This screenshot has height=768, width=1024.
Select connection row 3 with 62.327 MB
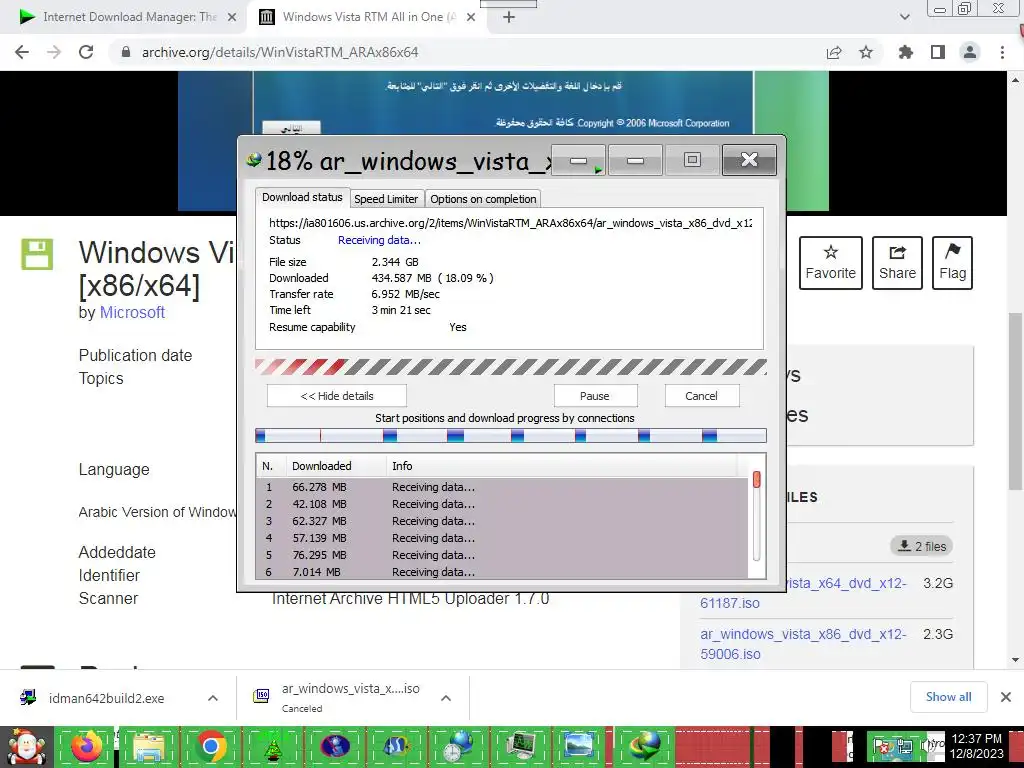point(502,521)
